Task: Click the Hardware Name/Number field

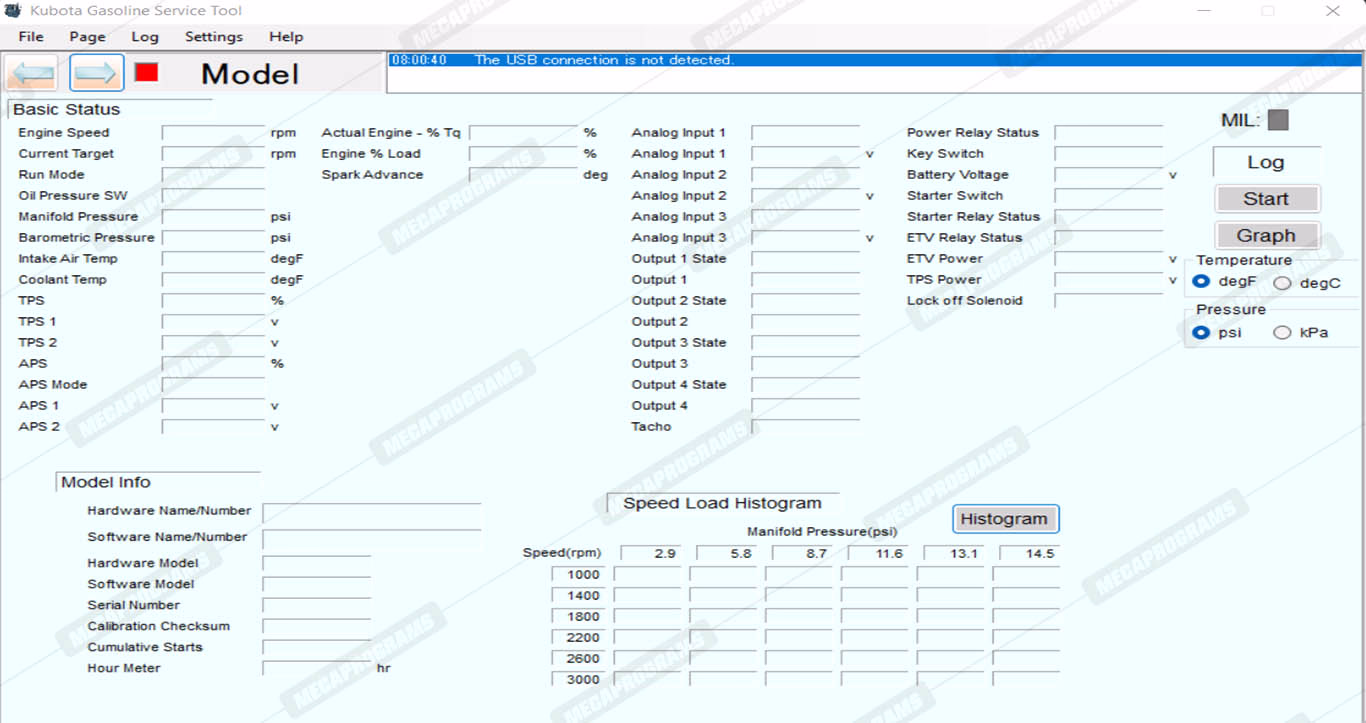Action: 371,512
